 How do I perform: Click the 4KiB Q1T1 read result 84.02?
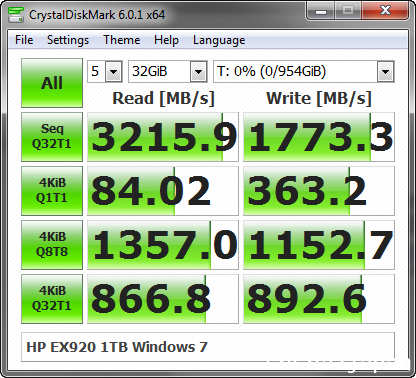coord(163,191)
